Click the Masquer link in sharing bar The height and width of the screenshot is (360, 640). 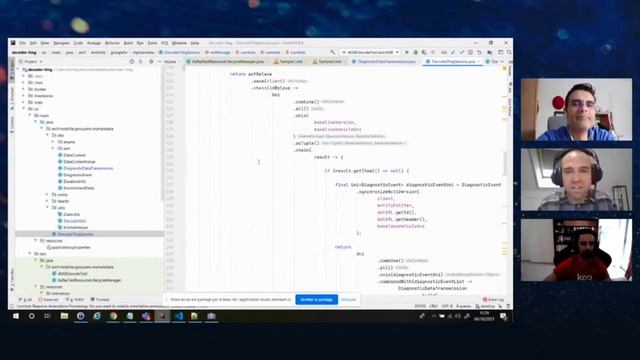(349, 300)
